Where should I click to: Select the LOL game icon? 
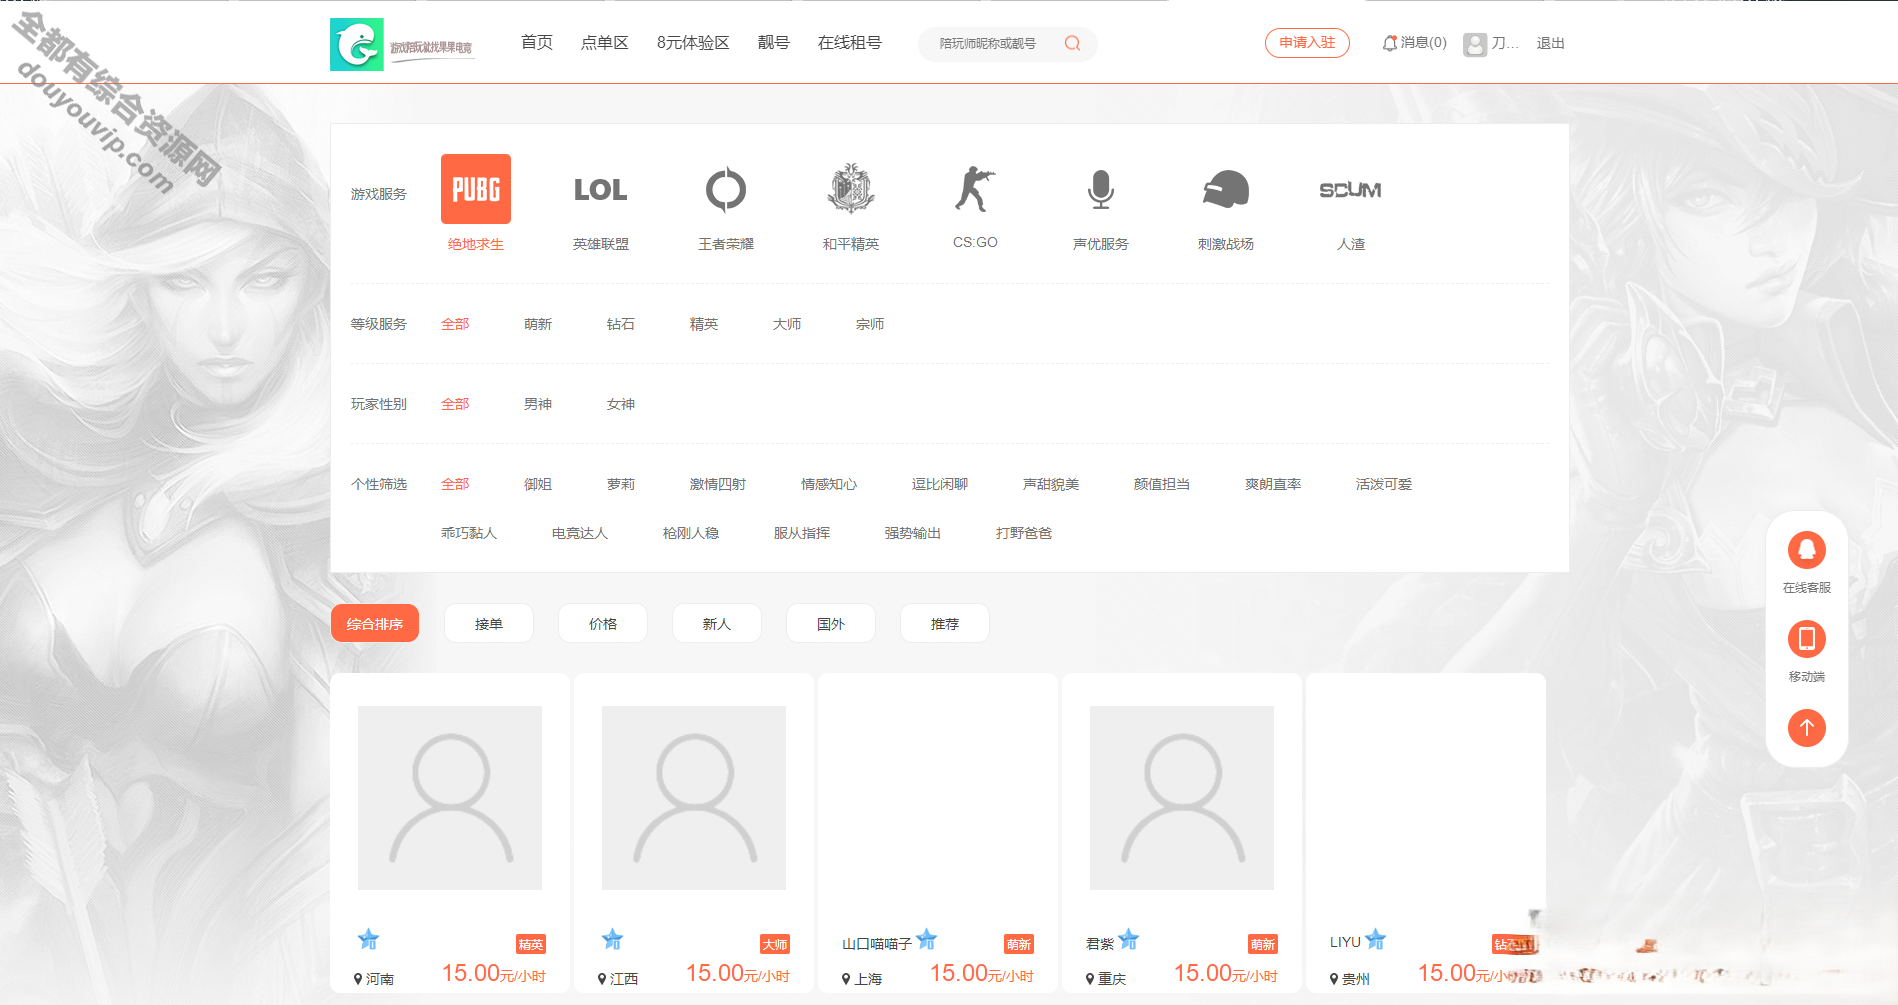pyautogui.click(x=600, y=189)
